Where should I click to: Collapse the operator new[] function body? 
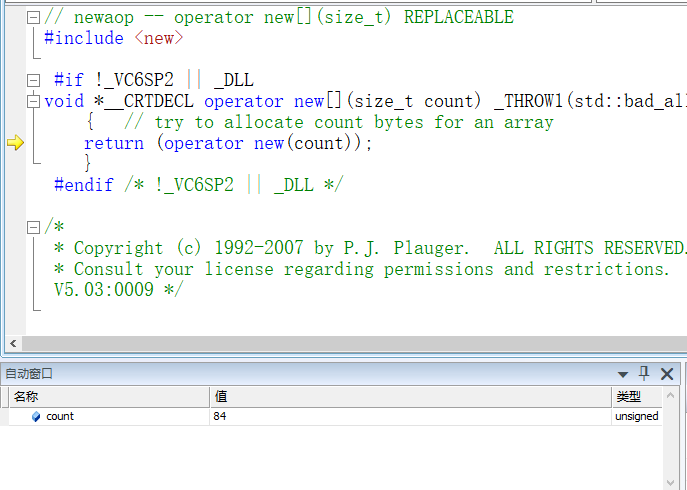(33, 102)
